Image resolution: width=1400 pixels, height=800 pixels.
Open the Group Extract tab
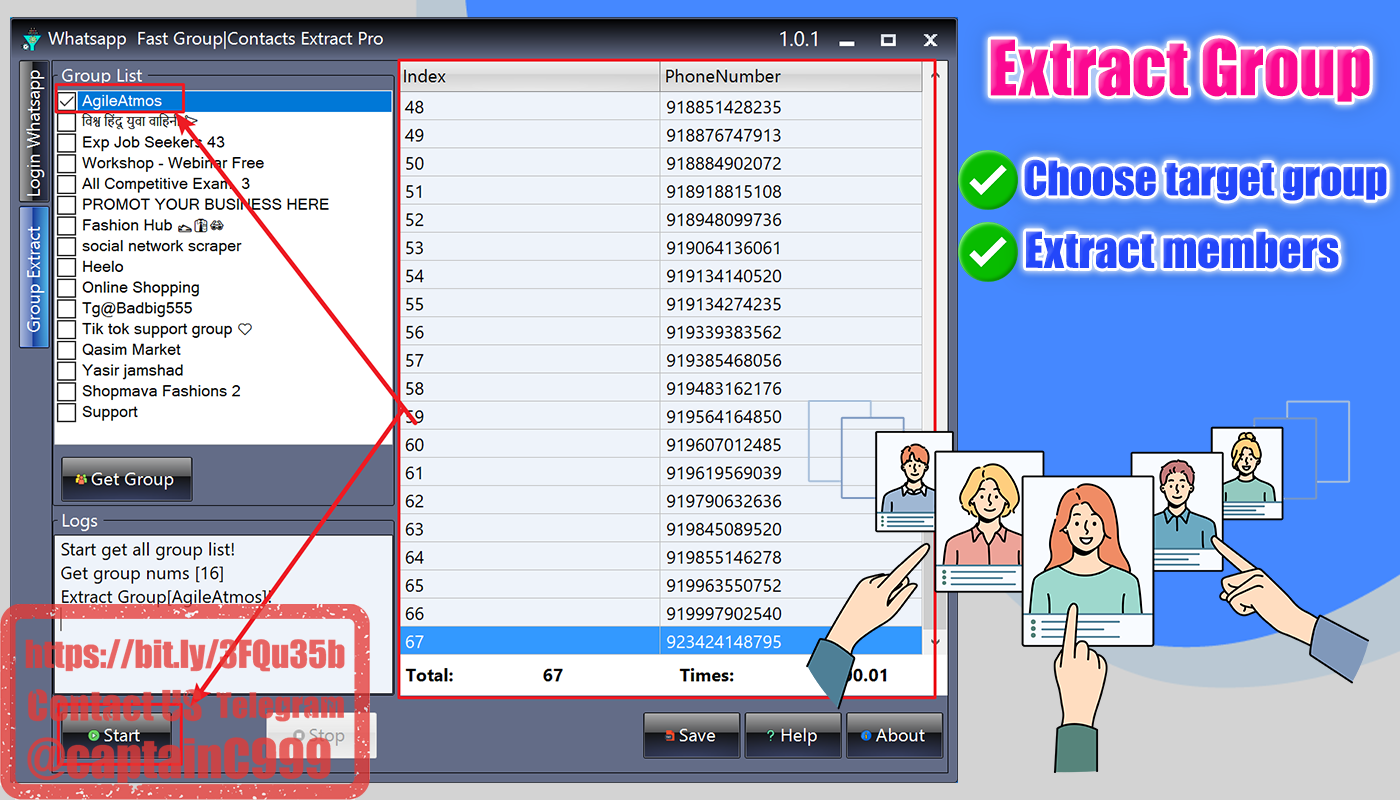(34, 278)
